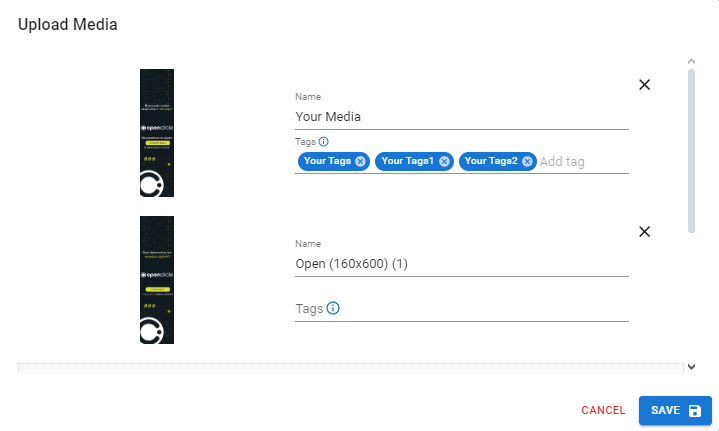Cancel the media upload
The image size is (719, 431).
coord(603,411)
